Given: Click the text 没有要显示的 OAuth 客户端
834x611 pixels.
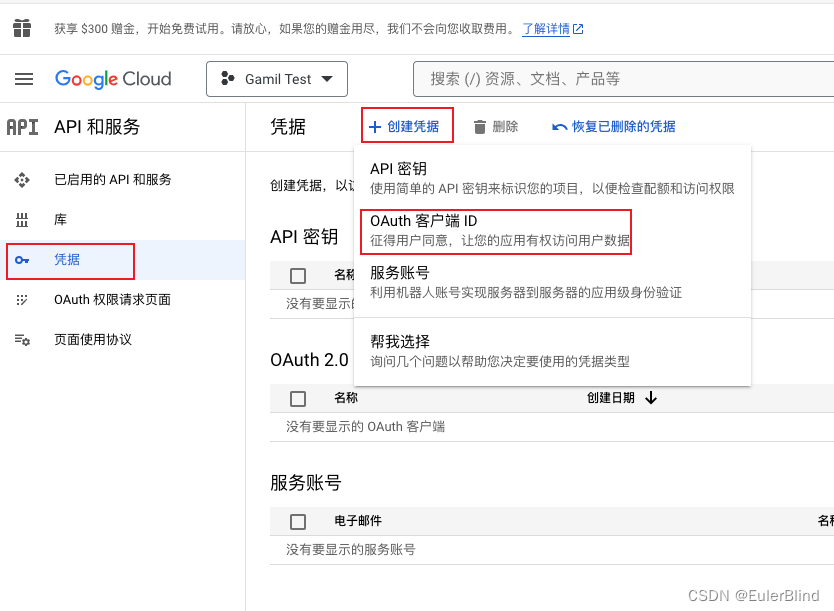Looking at the screenshot, I should pos(365,426).
